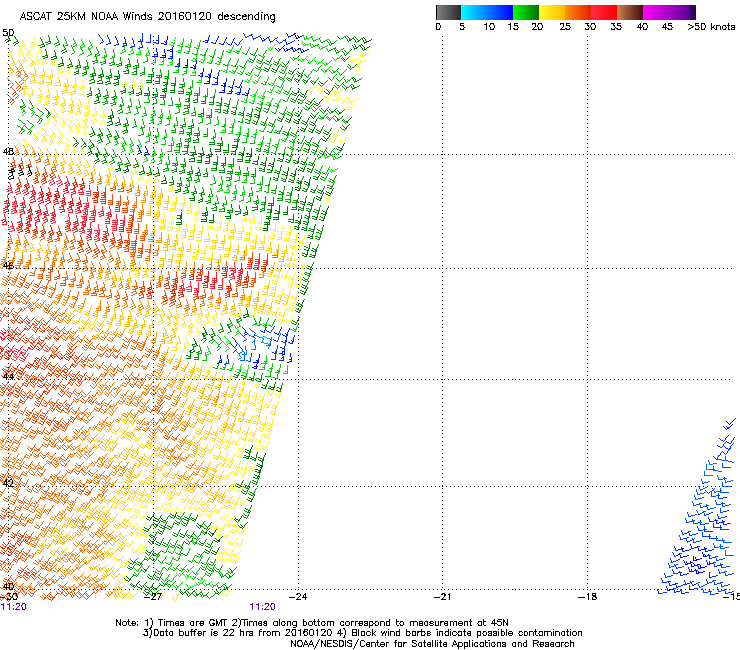This screenshot has height=650, width=740.
Task: Click the red 30-35 knots legend segment
Action: (x=604, y=12)
